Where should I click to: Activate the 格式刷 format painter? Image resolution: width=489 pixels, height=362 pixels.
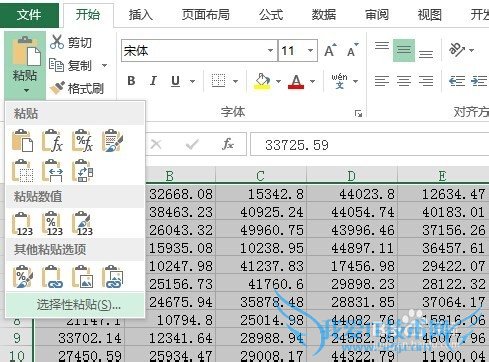77,88
